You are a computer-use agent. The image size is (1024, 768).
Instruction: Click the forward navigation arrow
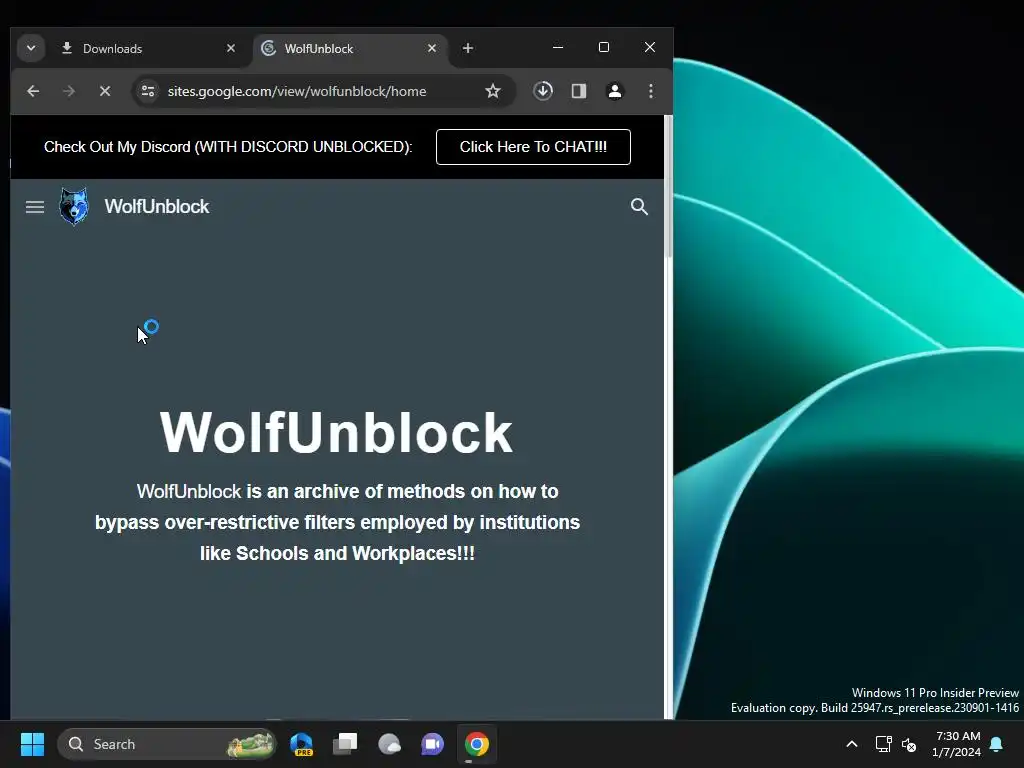tap(69, 91)
